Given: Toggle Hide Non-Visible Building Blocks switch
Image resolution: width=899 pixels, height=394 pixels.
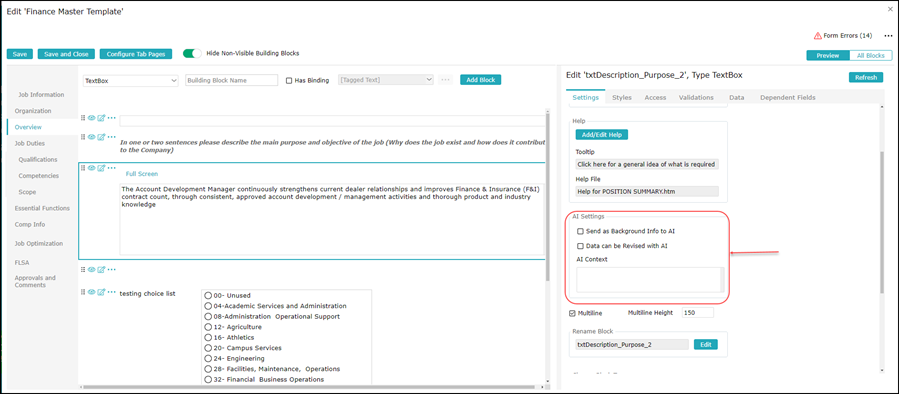Looking at the screenshot, I should (x=192, y=53).
